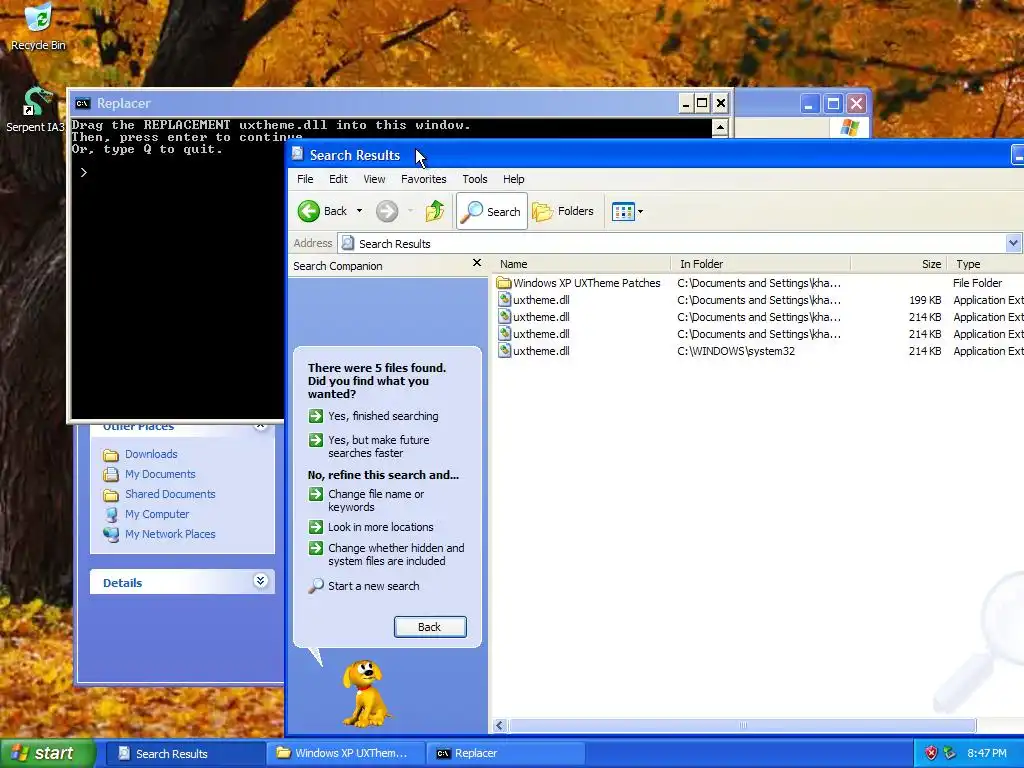Viewport: 1024px width, 768px height.
Task: Click the disabled Forward arrow icon
Action: pos(387,211)
